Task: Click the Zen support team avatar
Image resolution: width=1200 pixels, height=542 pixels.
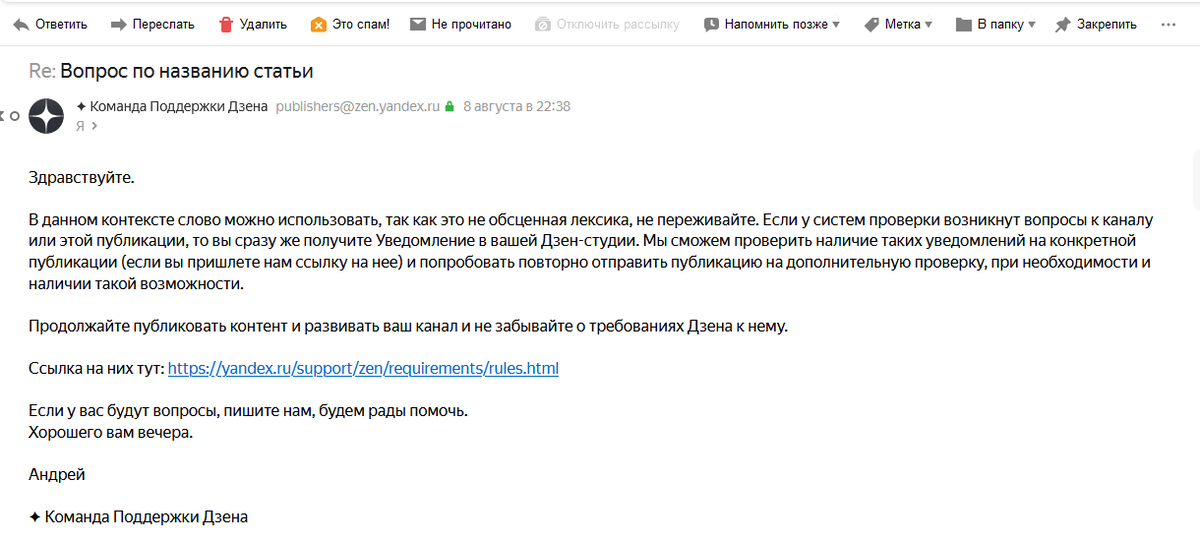Action: click(46, 116)
